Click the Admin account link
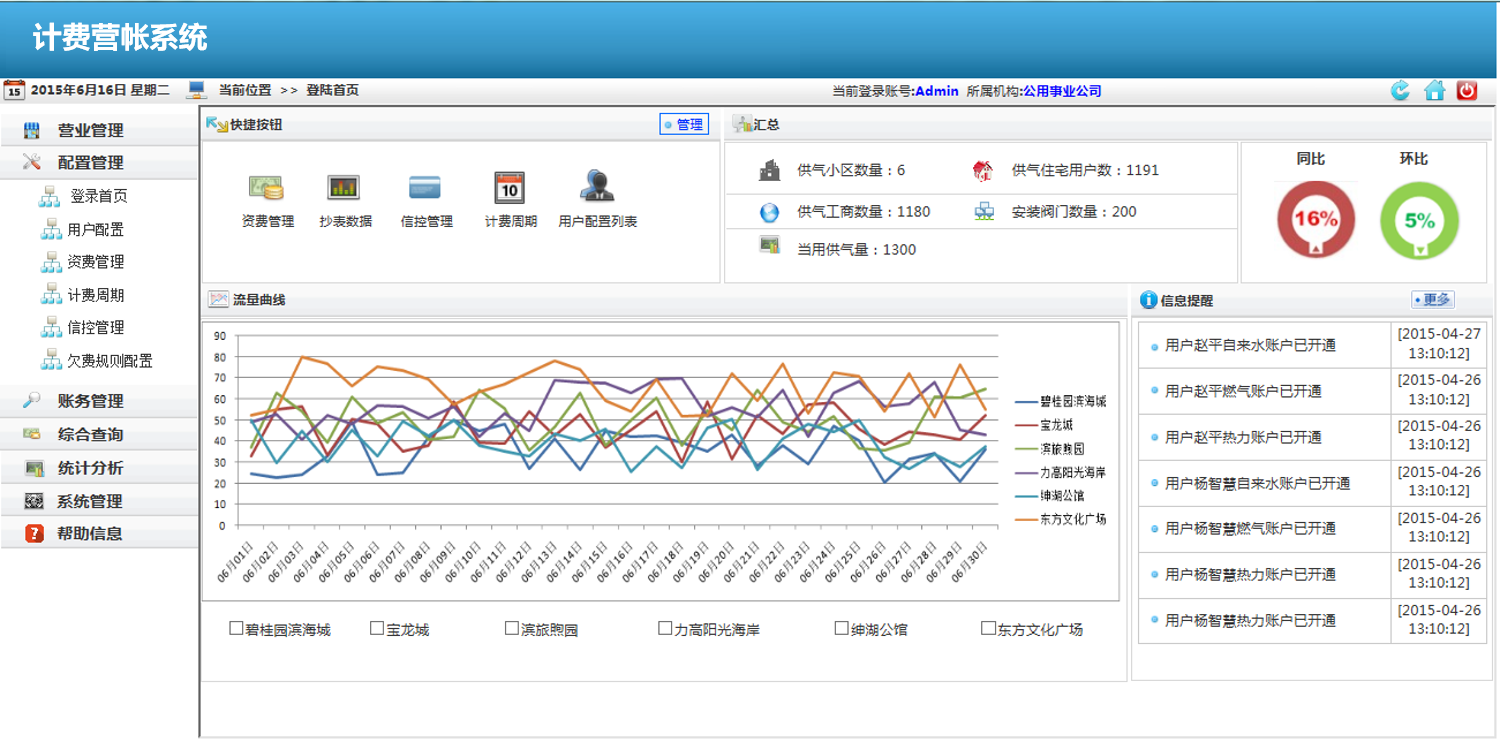 tap(937, 91)
